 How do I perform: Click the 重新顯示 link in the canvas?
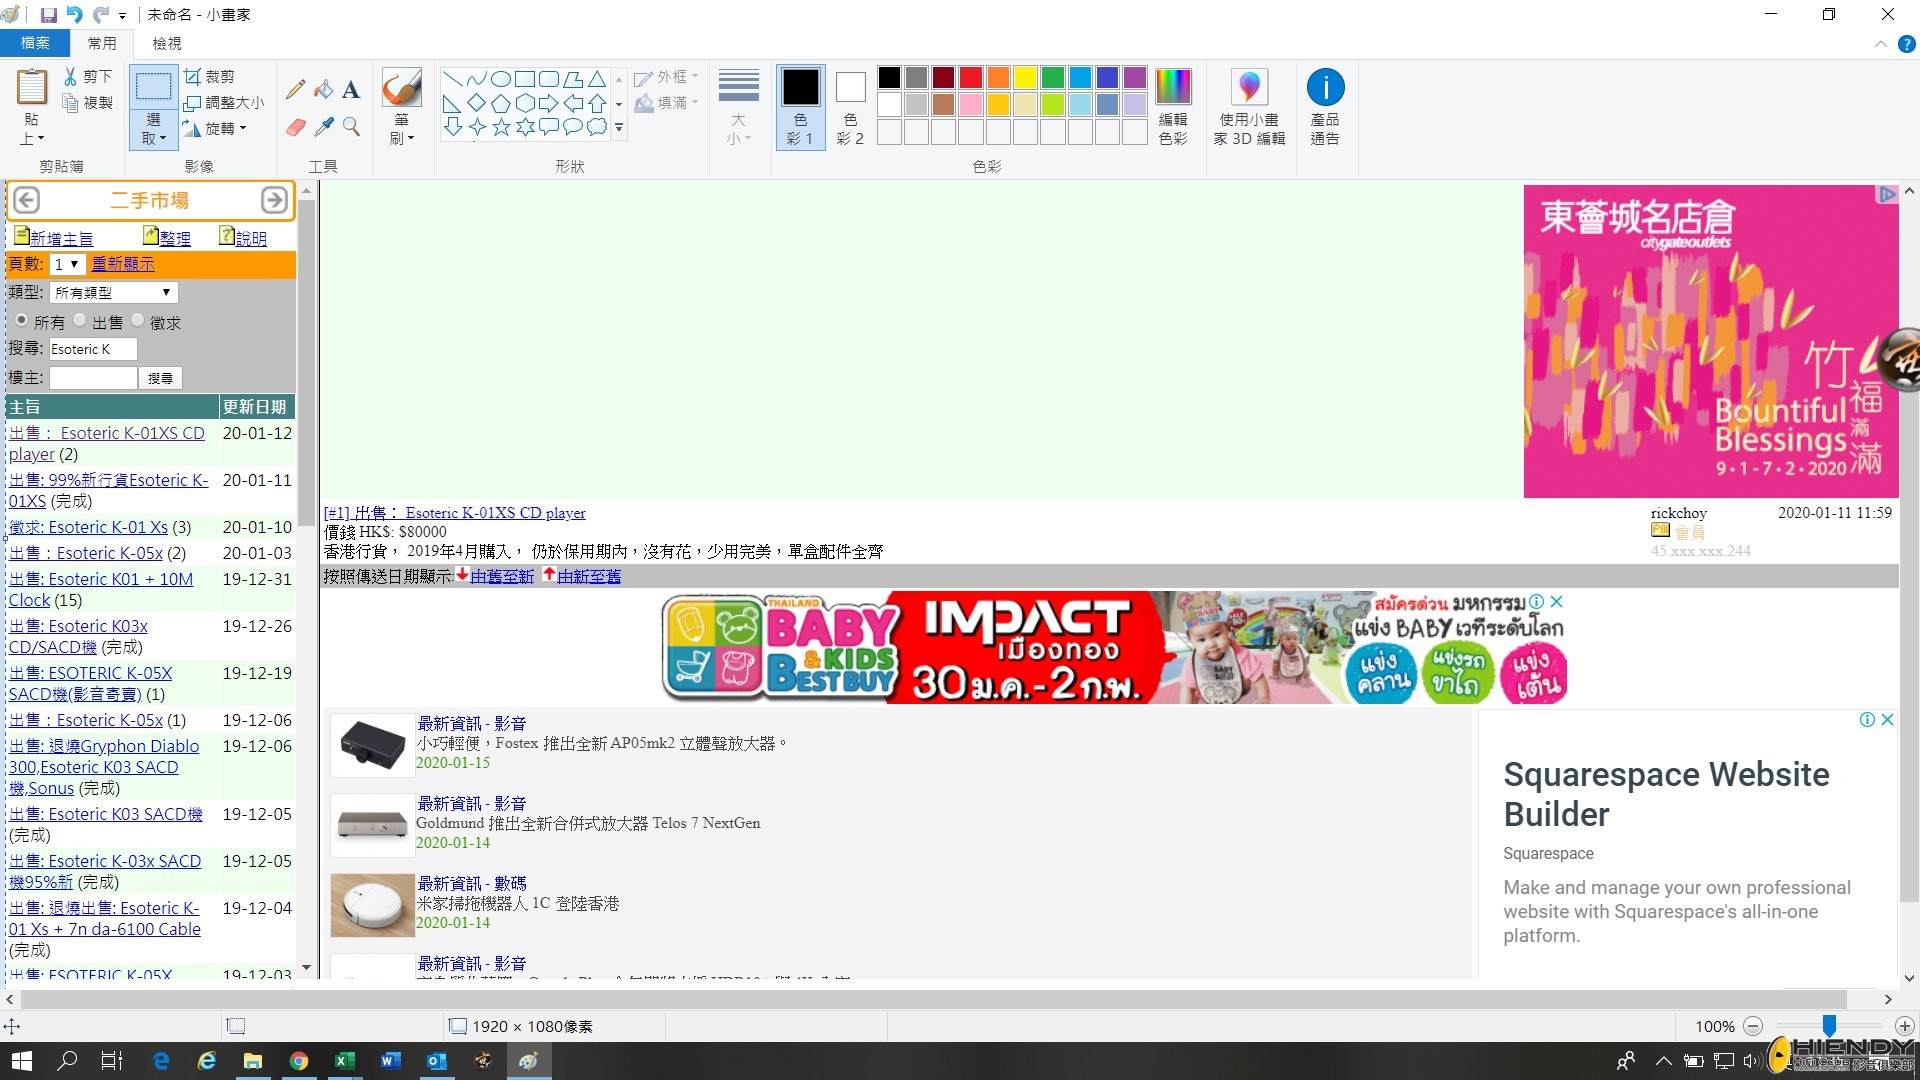123,264
